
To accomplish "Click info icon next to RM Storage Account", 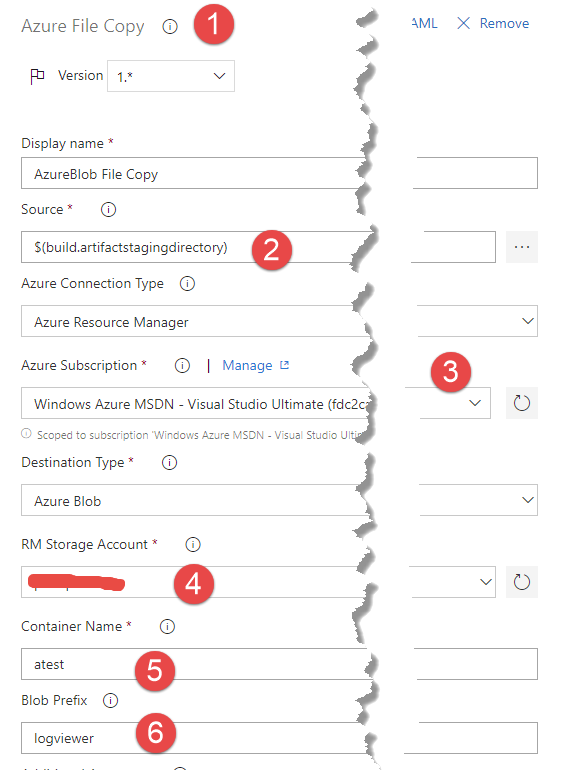I will click(193, 545).
